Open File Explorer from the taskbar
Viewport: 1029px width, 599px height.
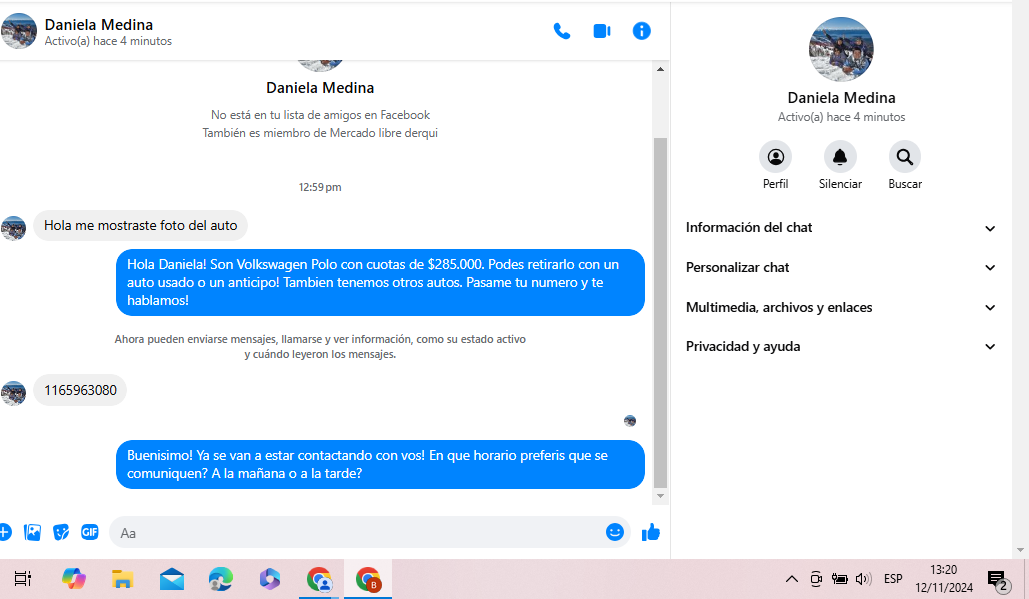coord(122,579)
